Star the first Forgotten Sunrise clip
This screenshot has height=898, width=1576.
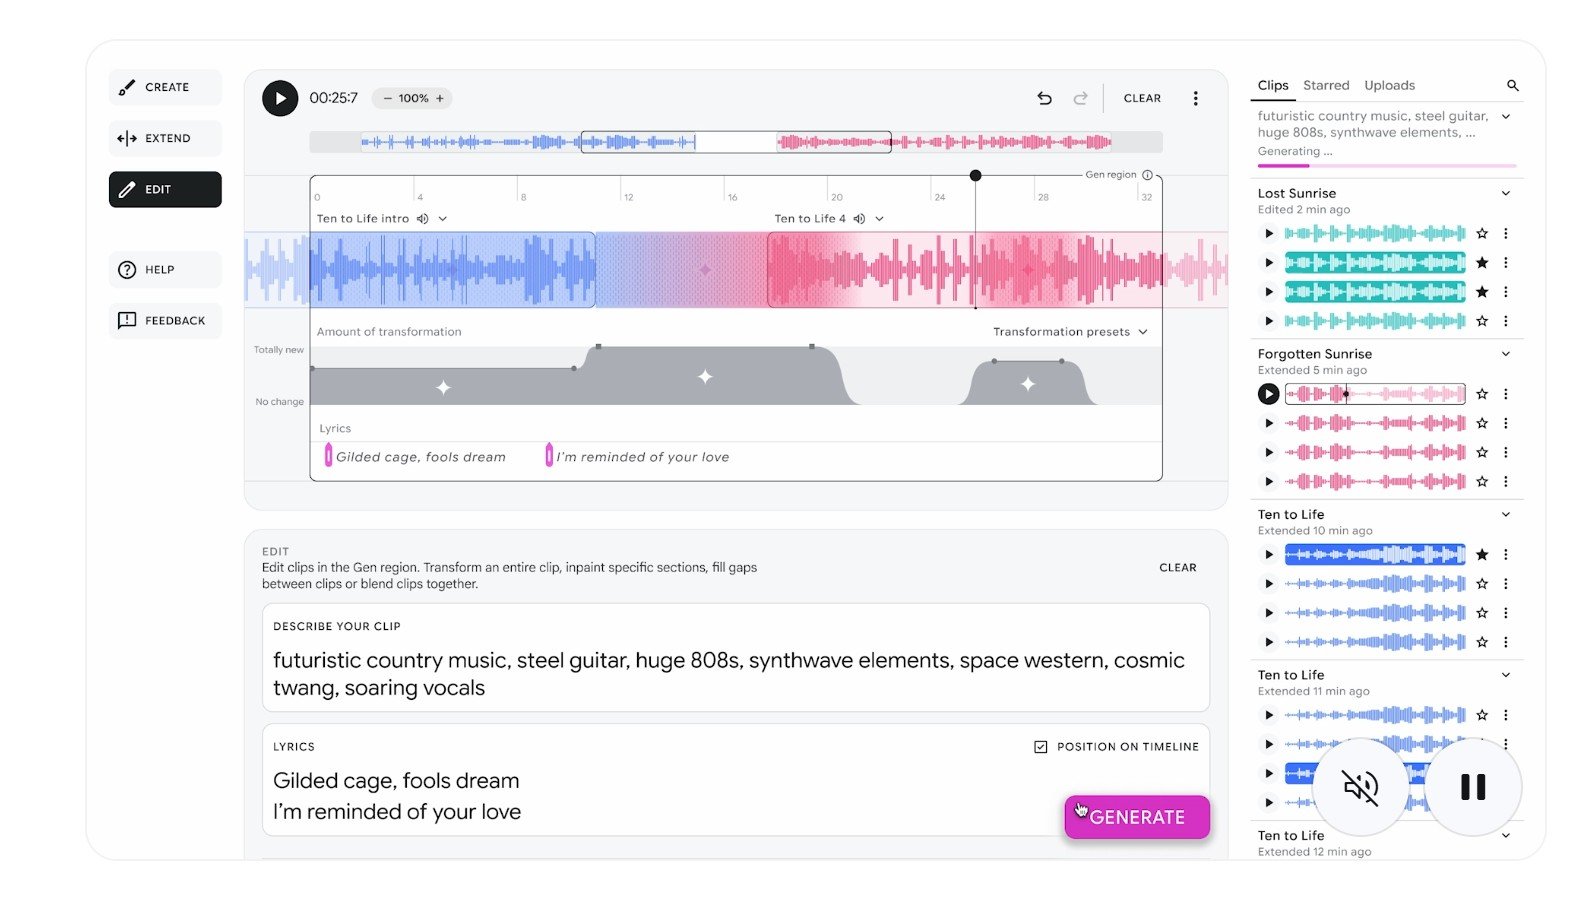(x=1482, y=394)
